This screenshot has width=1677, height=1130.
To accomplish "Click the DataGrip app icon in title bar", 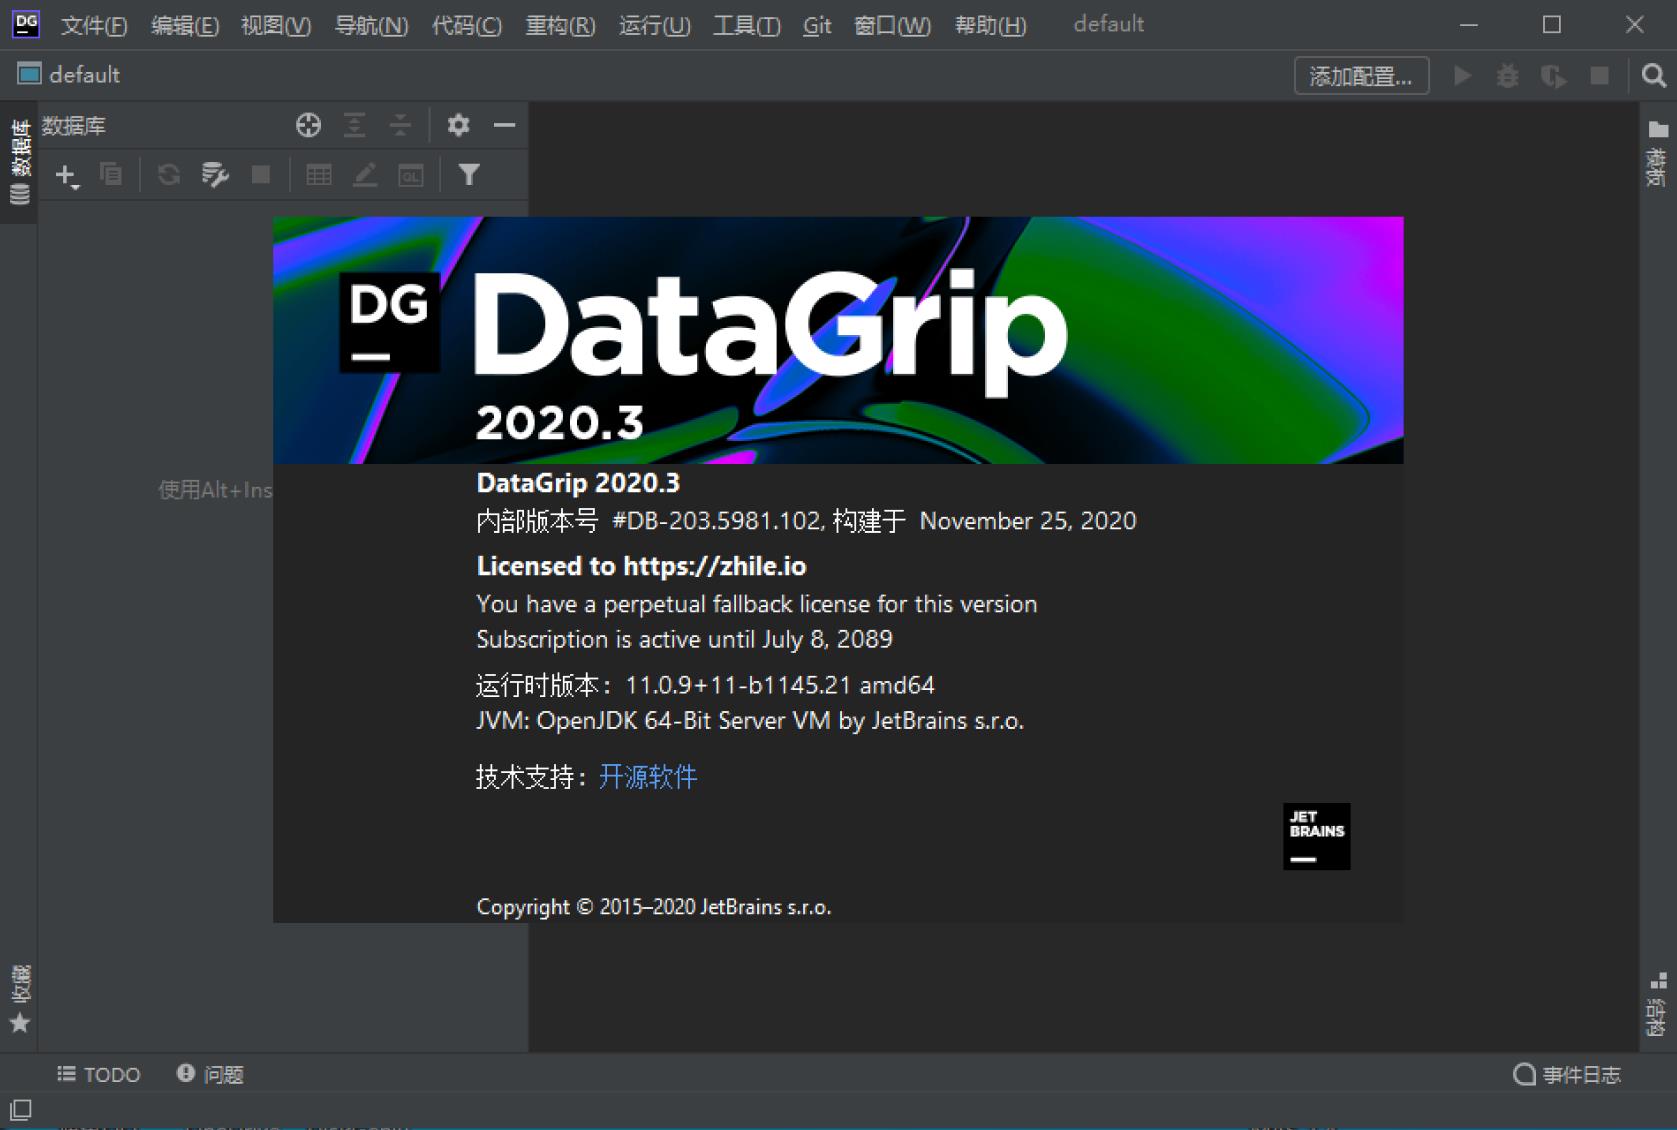I will (x=26, y=24).
